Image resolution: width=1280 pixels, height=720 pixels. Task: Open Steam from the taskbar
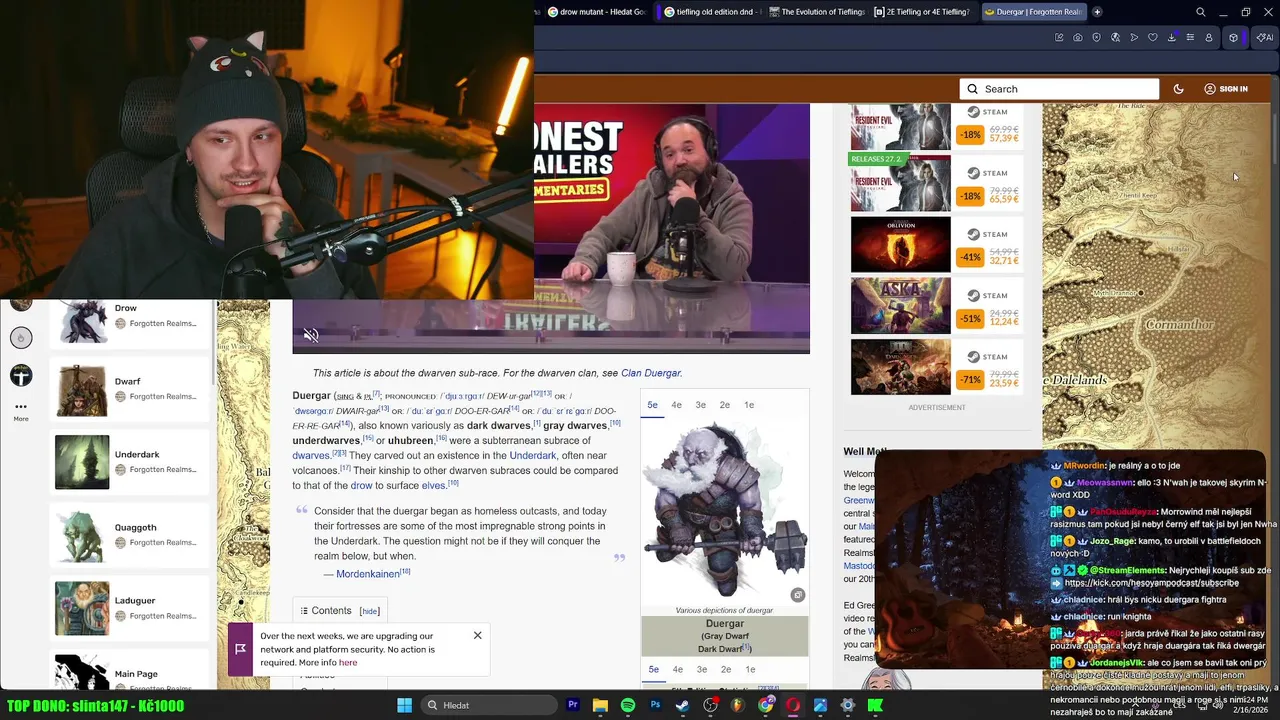683,705
